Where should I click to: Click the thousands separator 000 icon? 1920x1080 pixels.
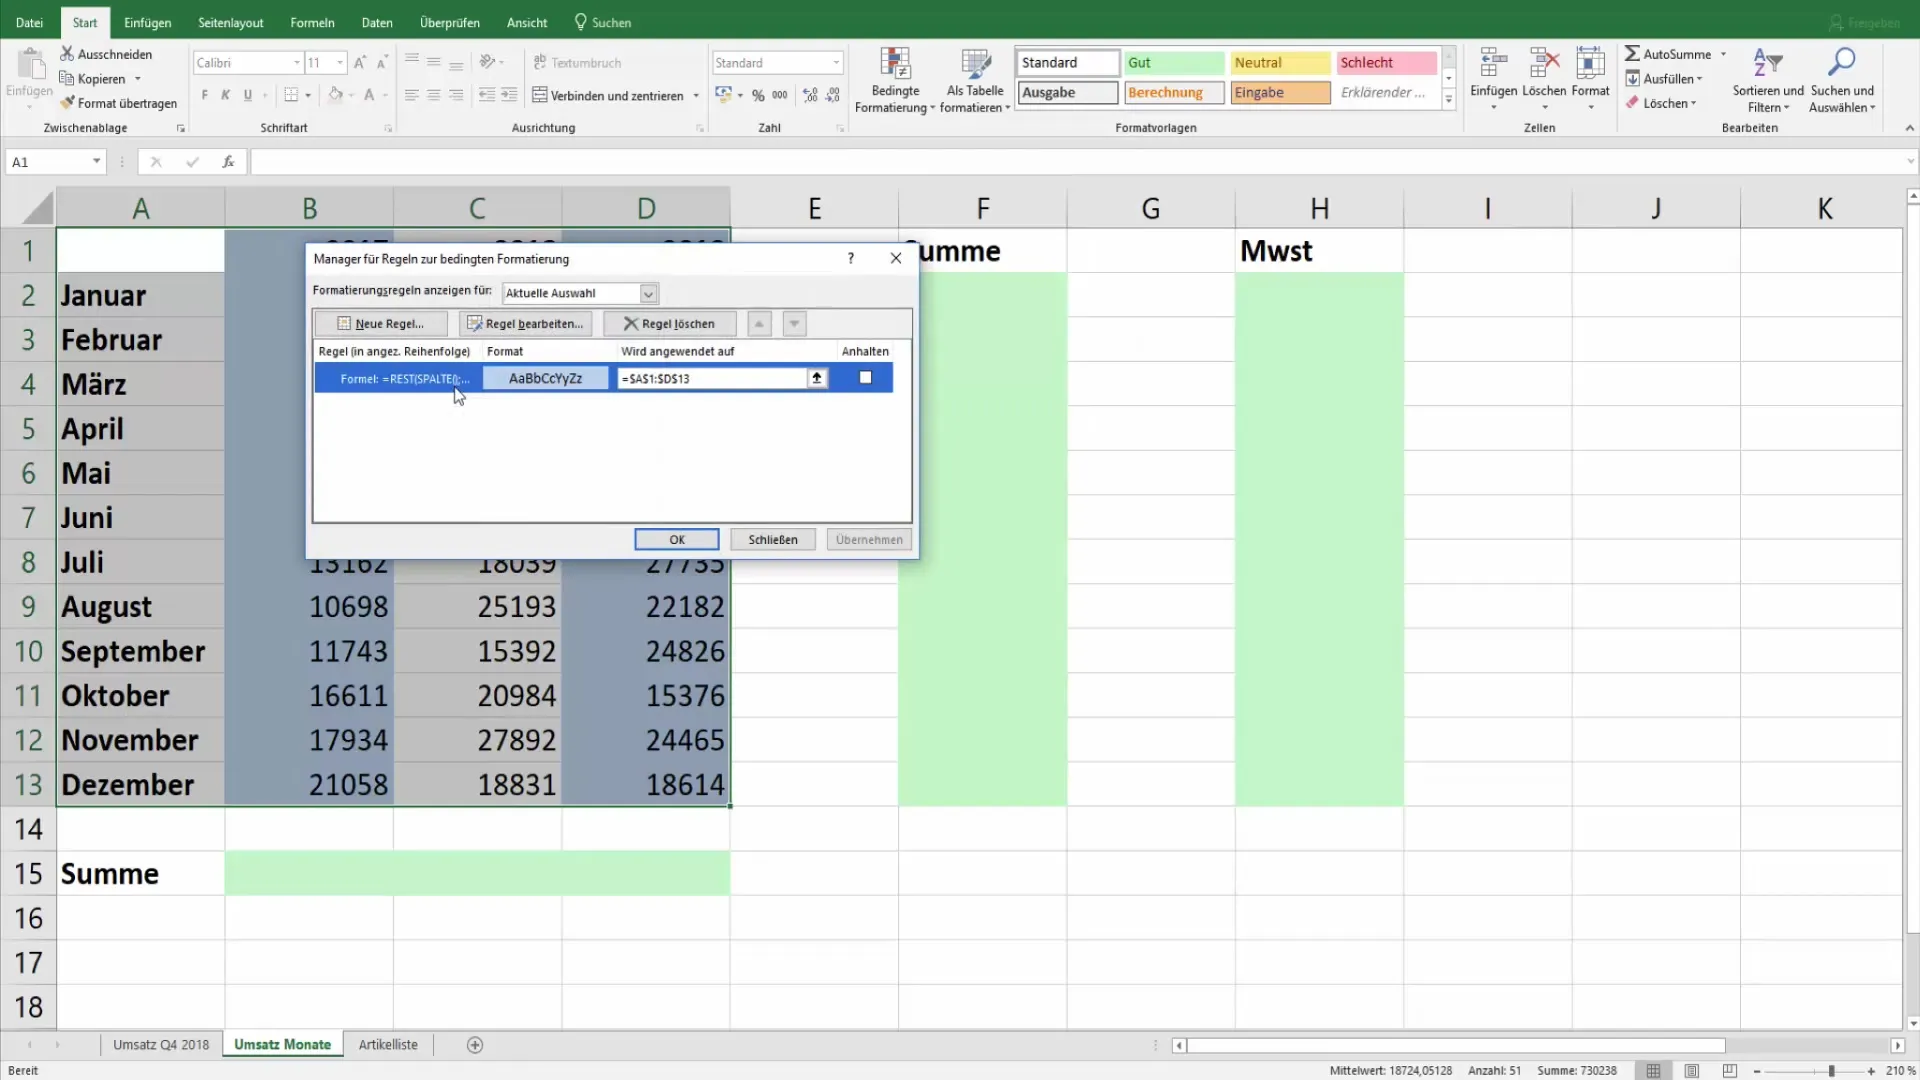click(780, 95)
